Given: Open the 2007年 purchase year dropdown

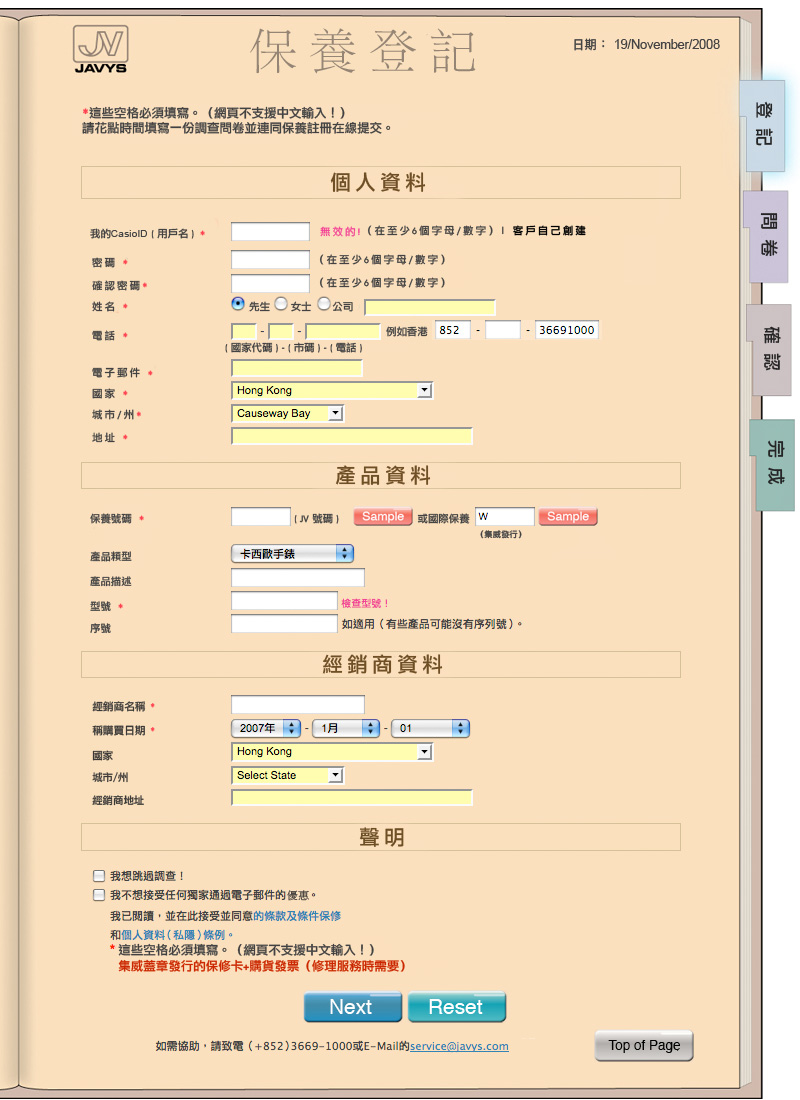Looking at the screenshot, I should 266,728.
